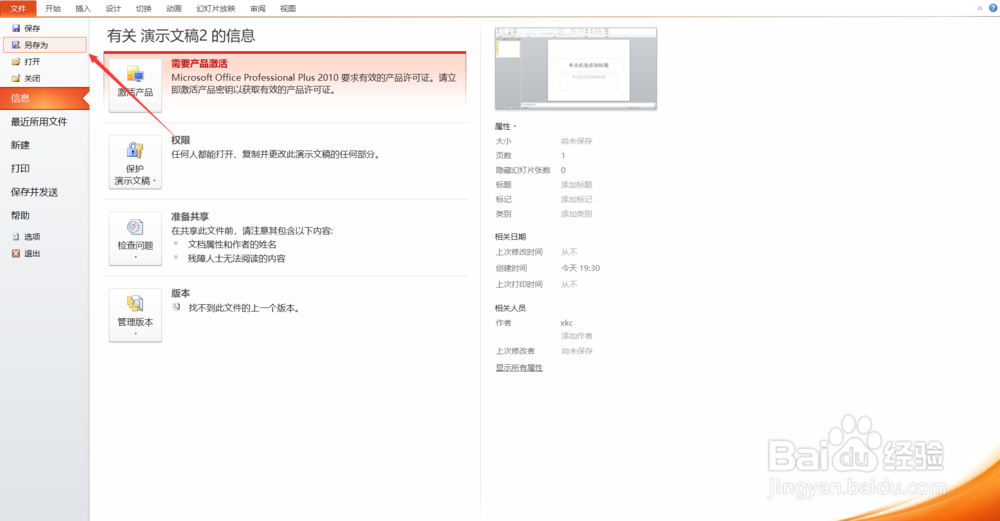The image size is (1000, 521).
Task: Switch to the Insert (插入) tab
Action: point(83,8)
